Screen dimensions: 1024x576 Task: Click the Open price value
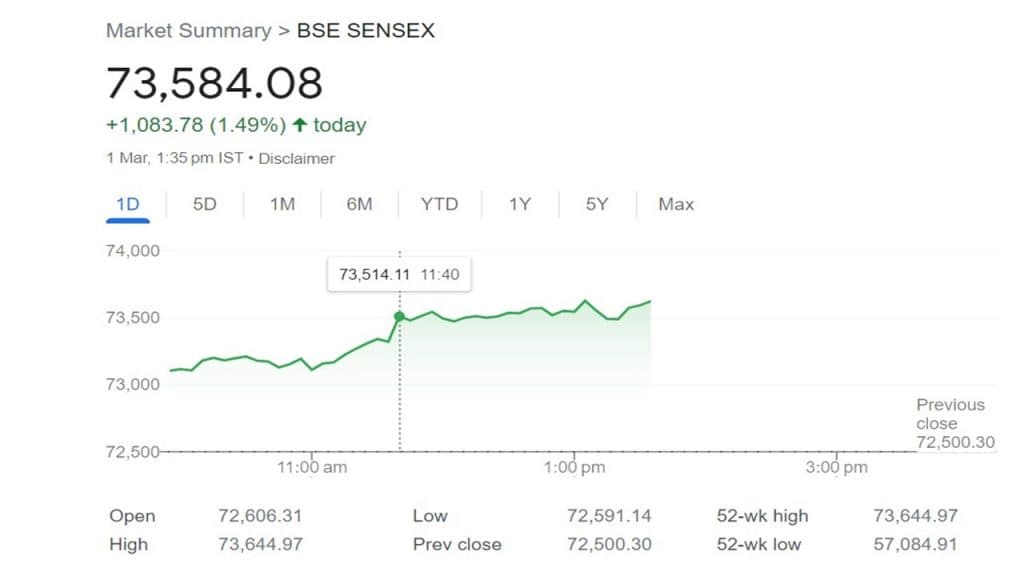tap(260, 516)
